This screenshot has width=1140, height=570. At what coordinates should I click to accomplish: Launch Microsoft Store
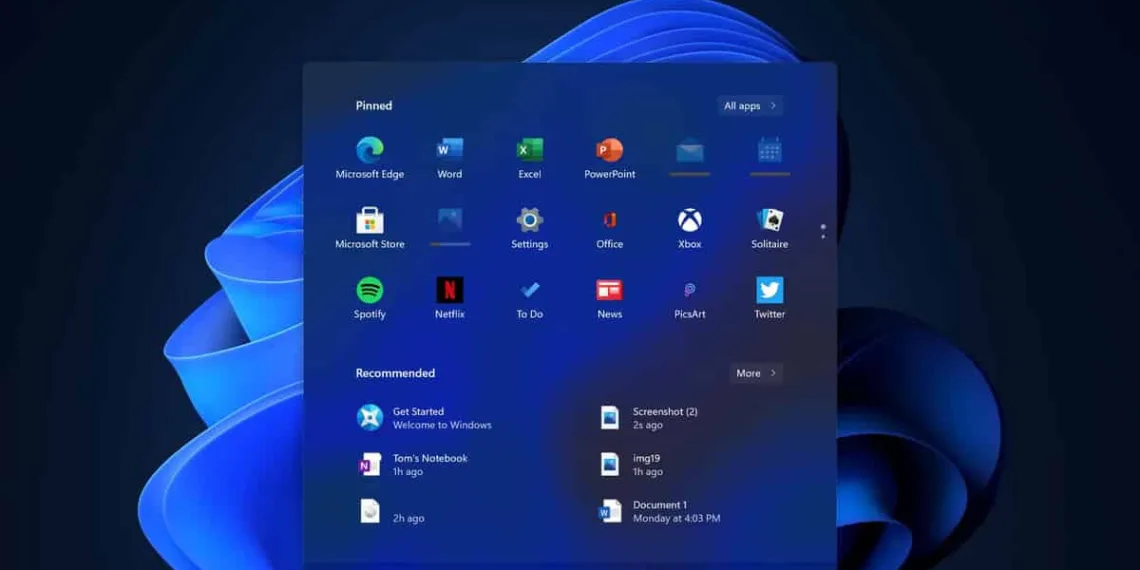click(369, 228)
